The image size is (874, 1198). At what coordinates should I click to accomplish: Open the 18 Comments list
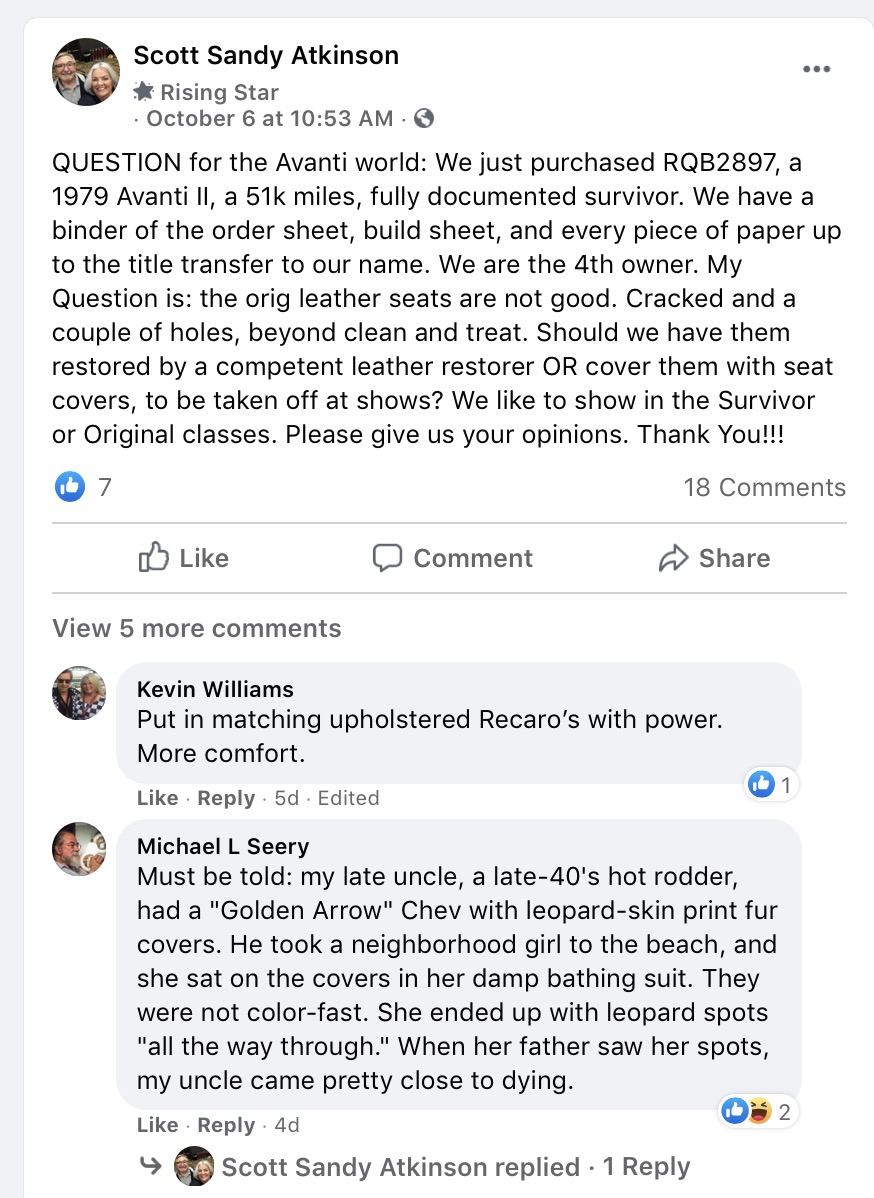tap(764, 487)
